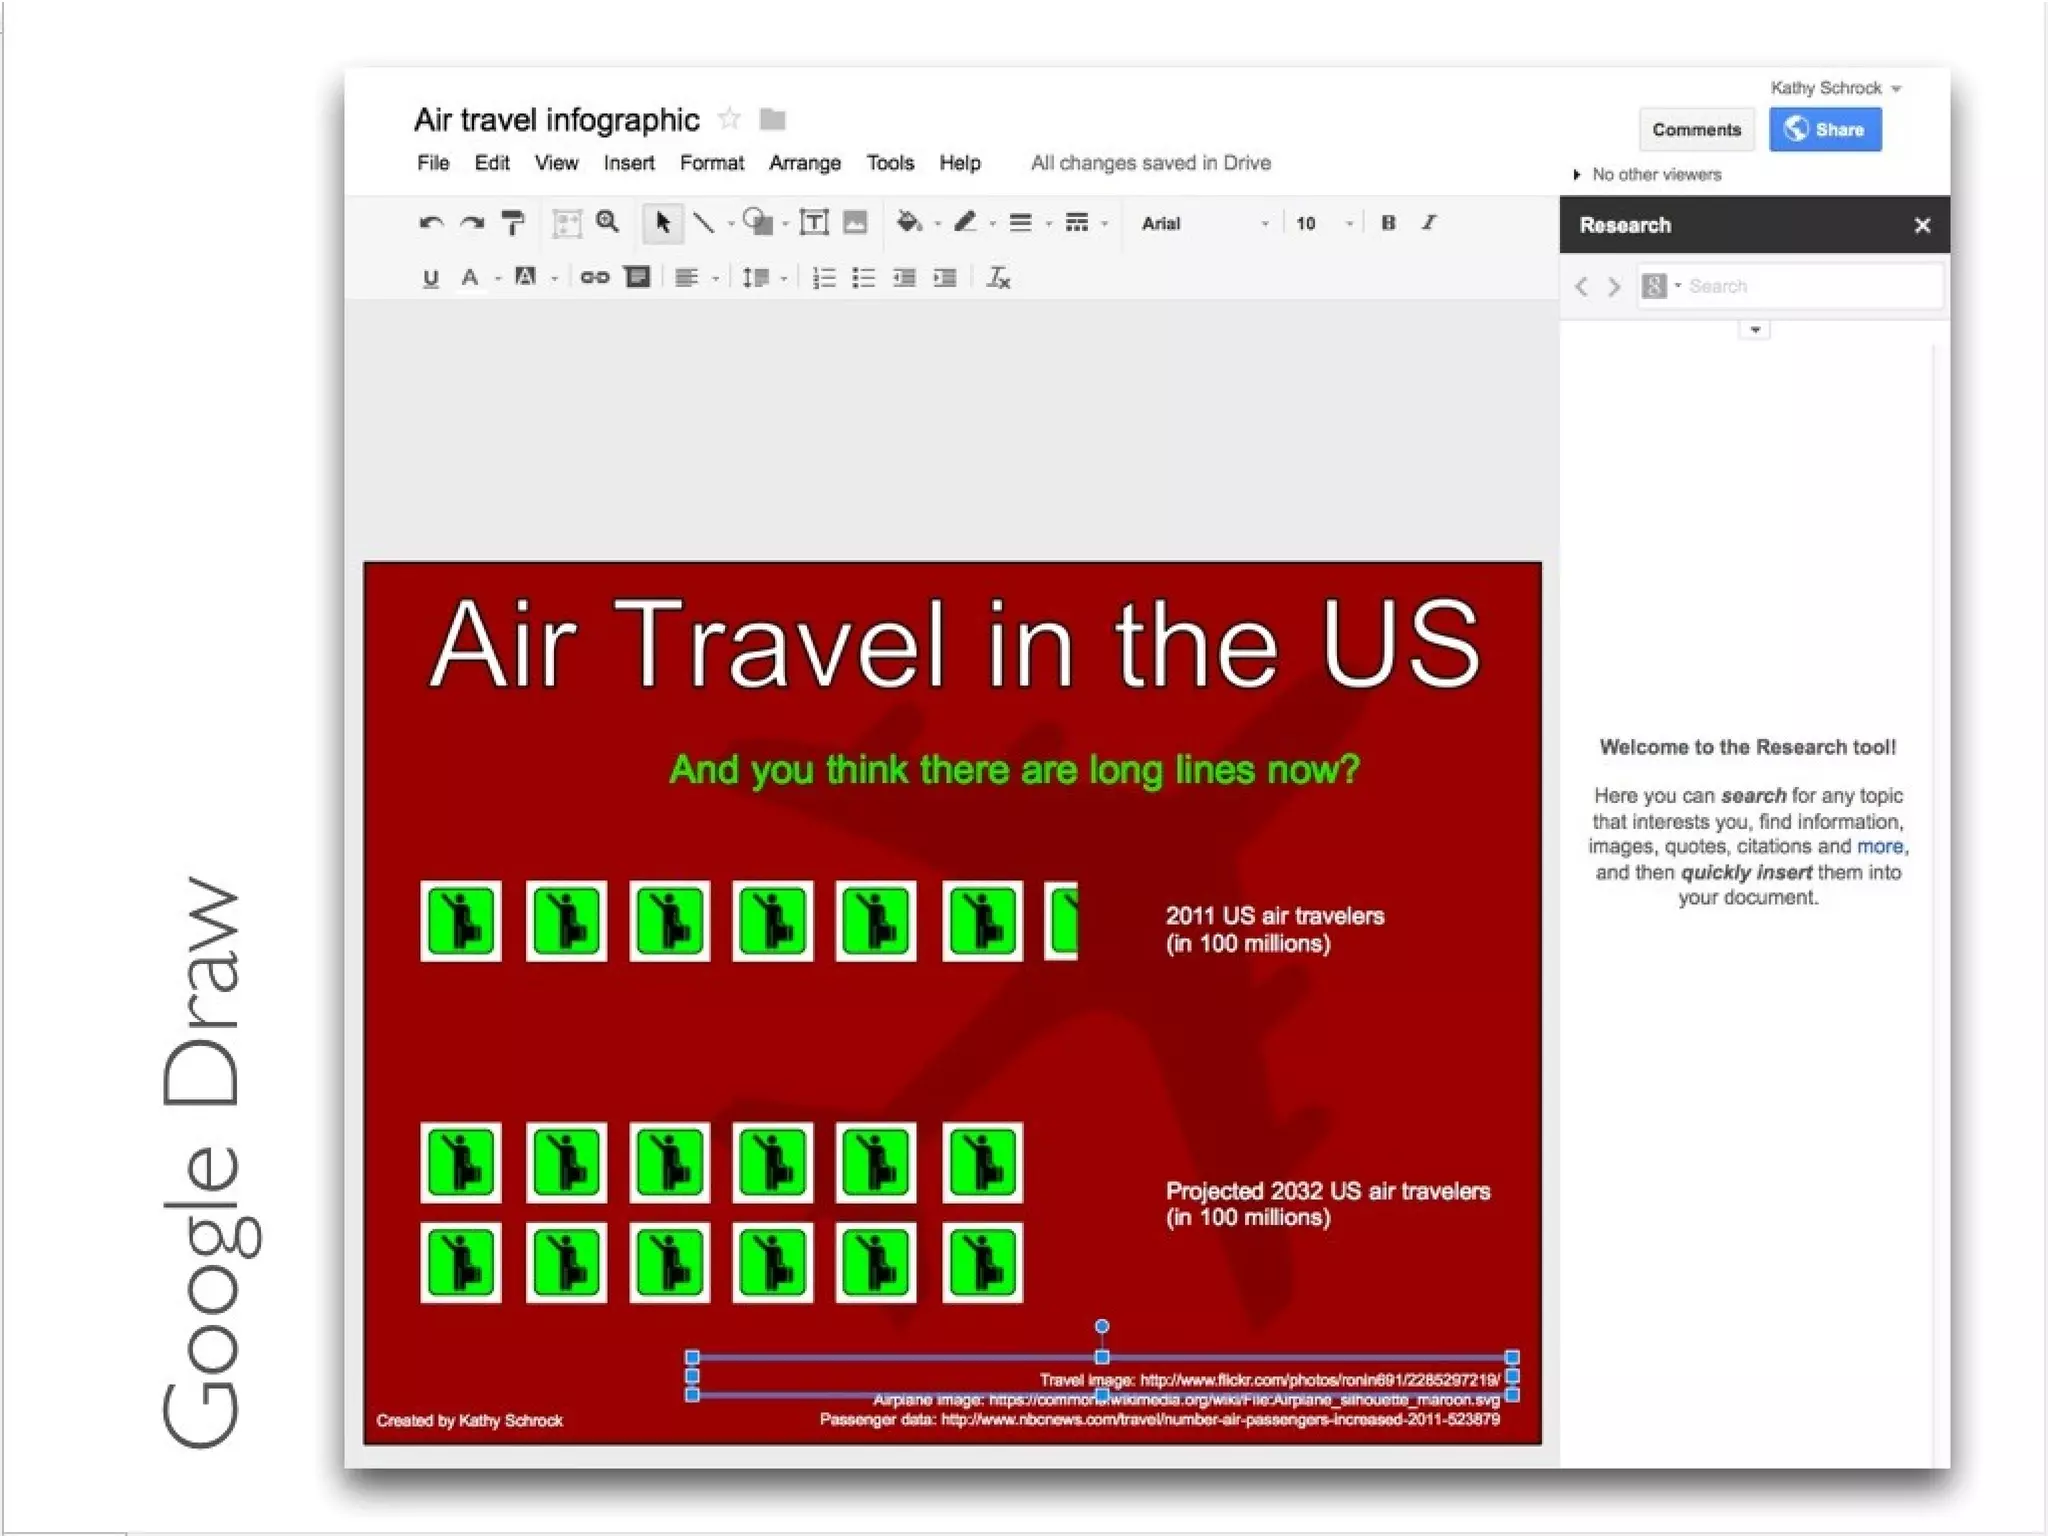2048x1536 pixels.
Task: Click the Clear formatting icon
Action: click(x=998, y=278)
